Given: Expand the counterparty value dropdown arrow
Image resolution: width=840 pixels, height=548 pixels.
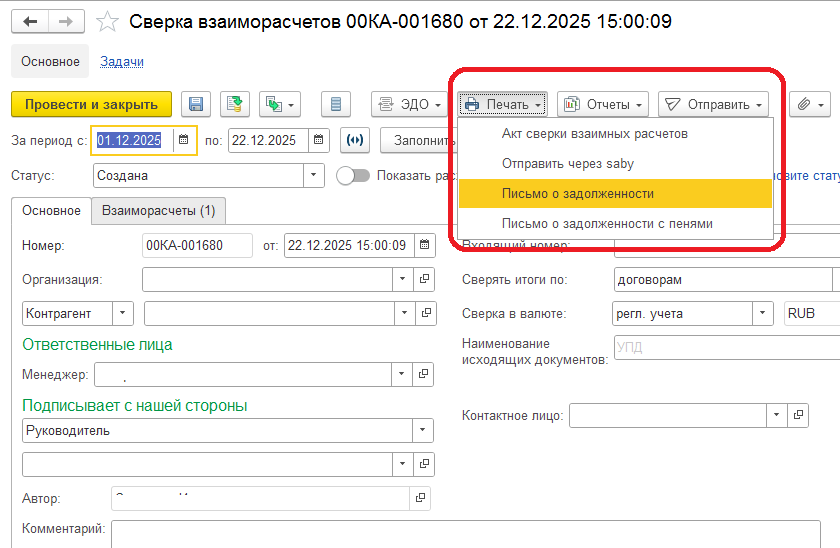Looking at the screenshot, I should (x=405, y=313).
